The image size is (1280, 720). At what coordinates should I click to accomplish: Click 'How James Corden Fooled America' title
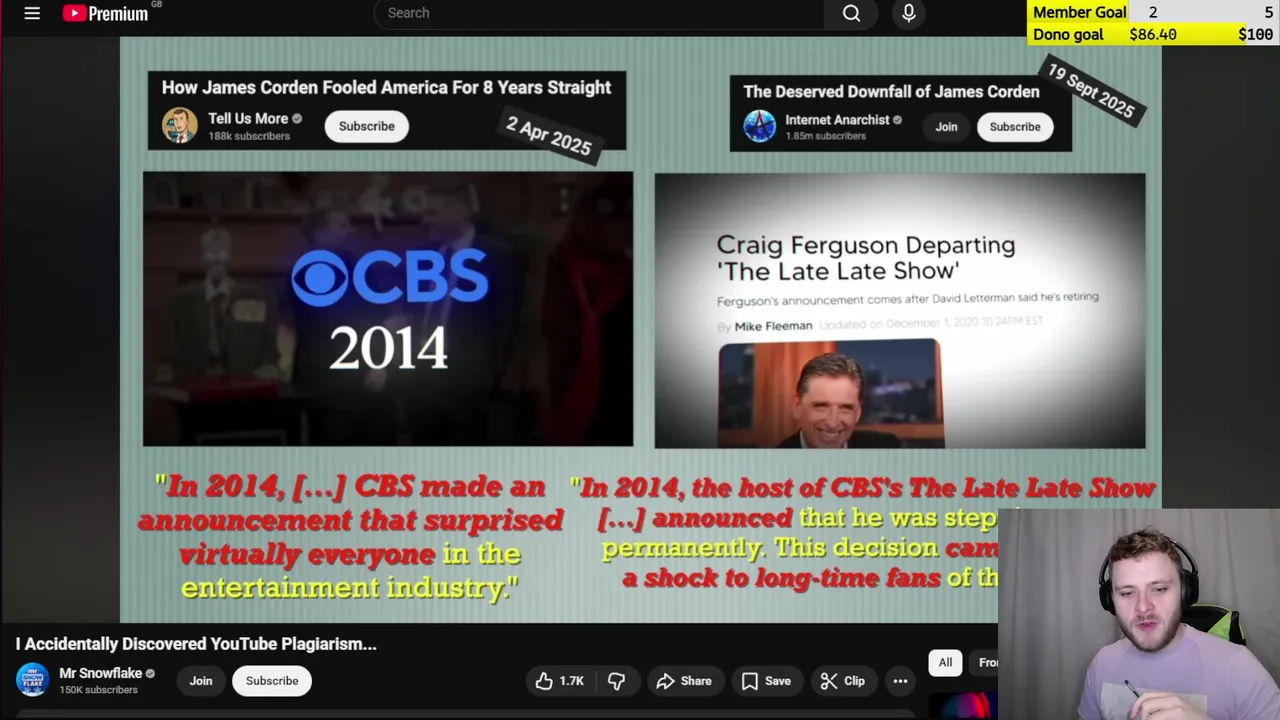(x=386, y=88)
